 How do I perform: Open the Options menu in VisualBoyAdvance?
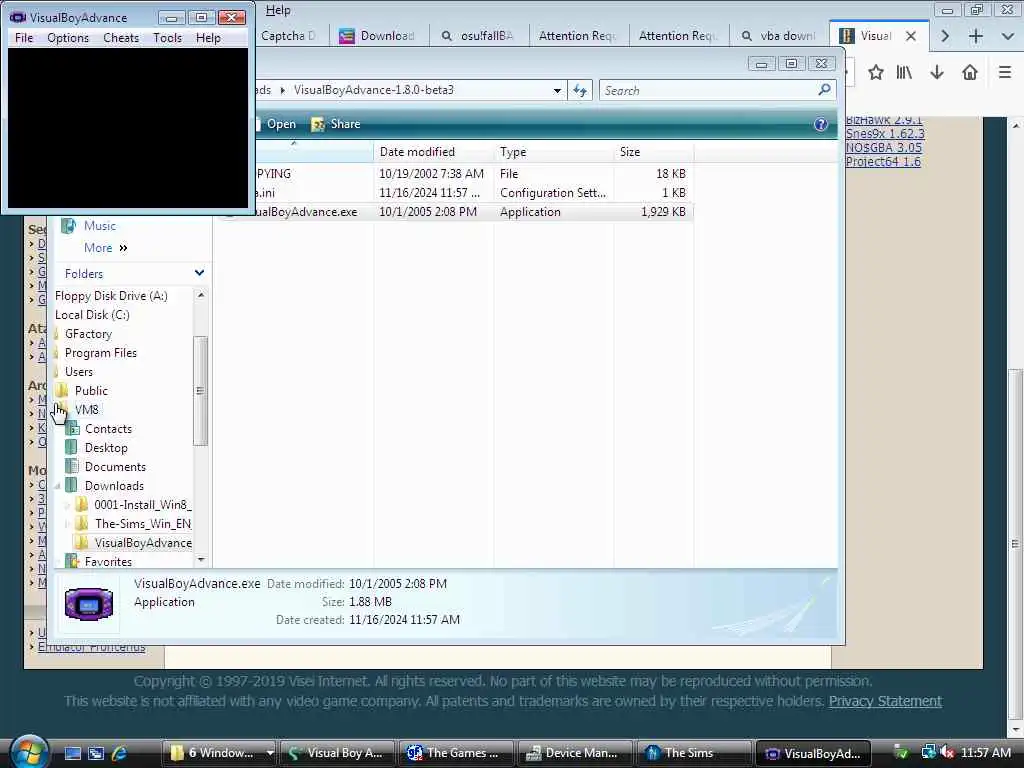click(x=68, y=38)
